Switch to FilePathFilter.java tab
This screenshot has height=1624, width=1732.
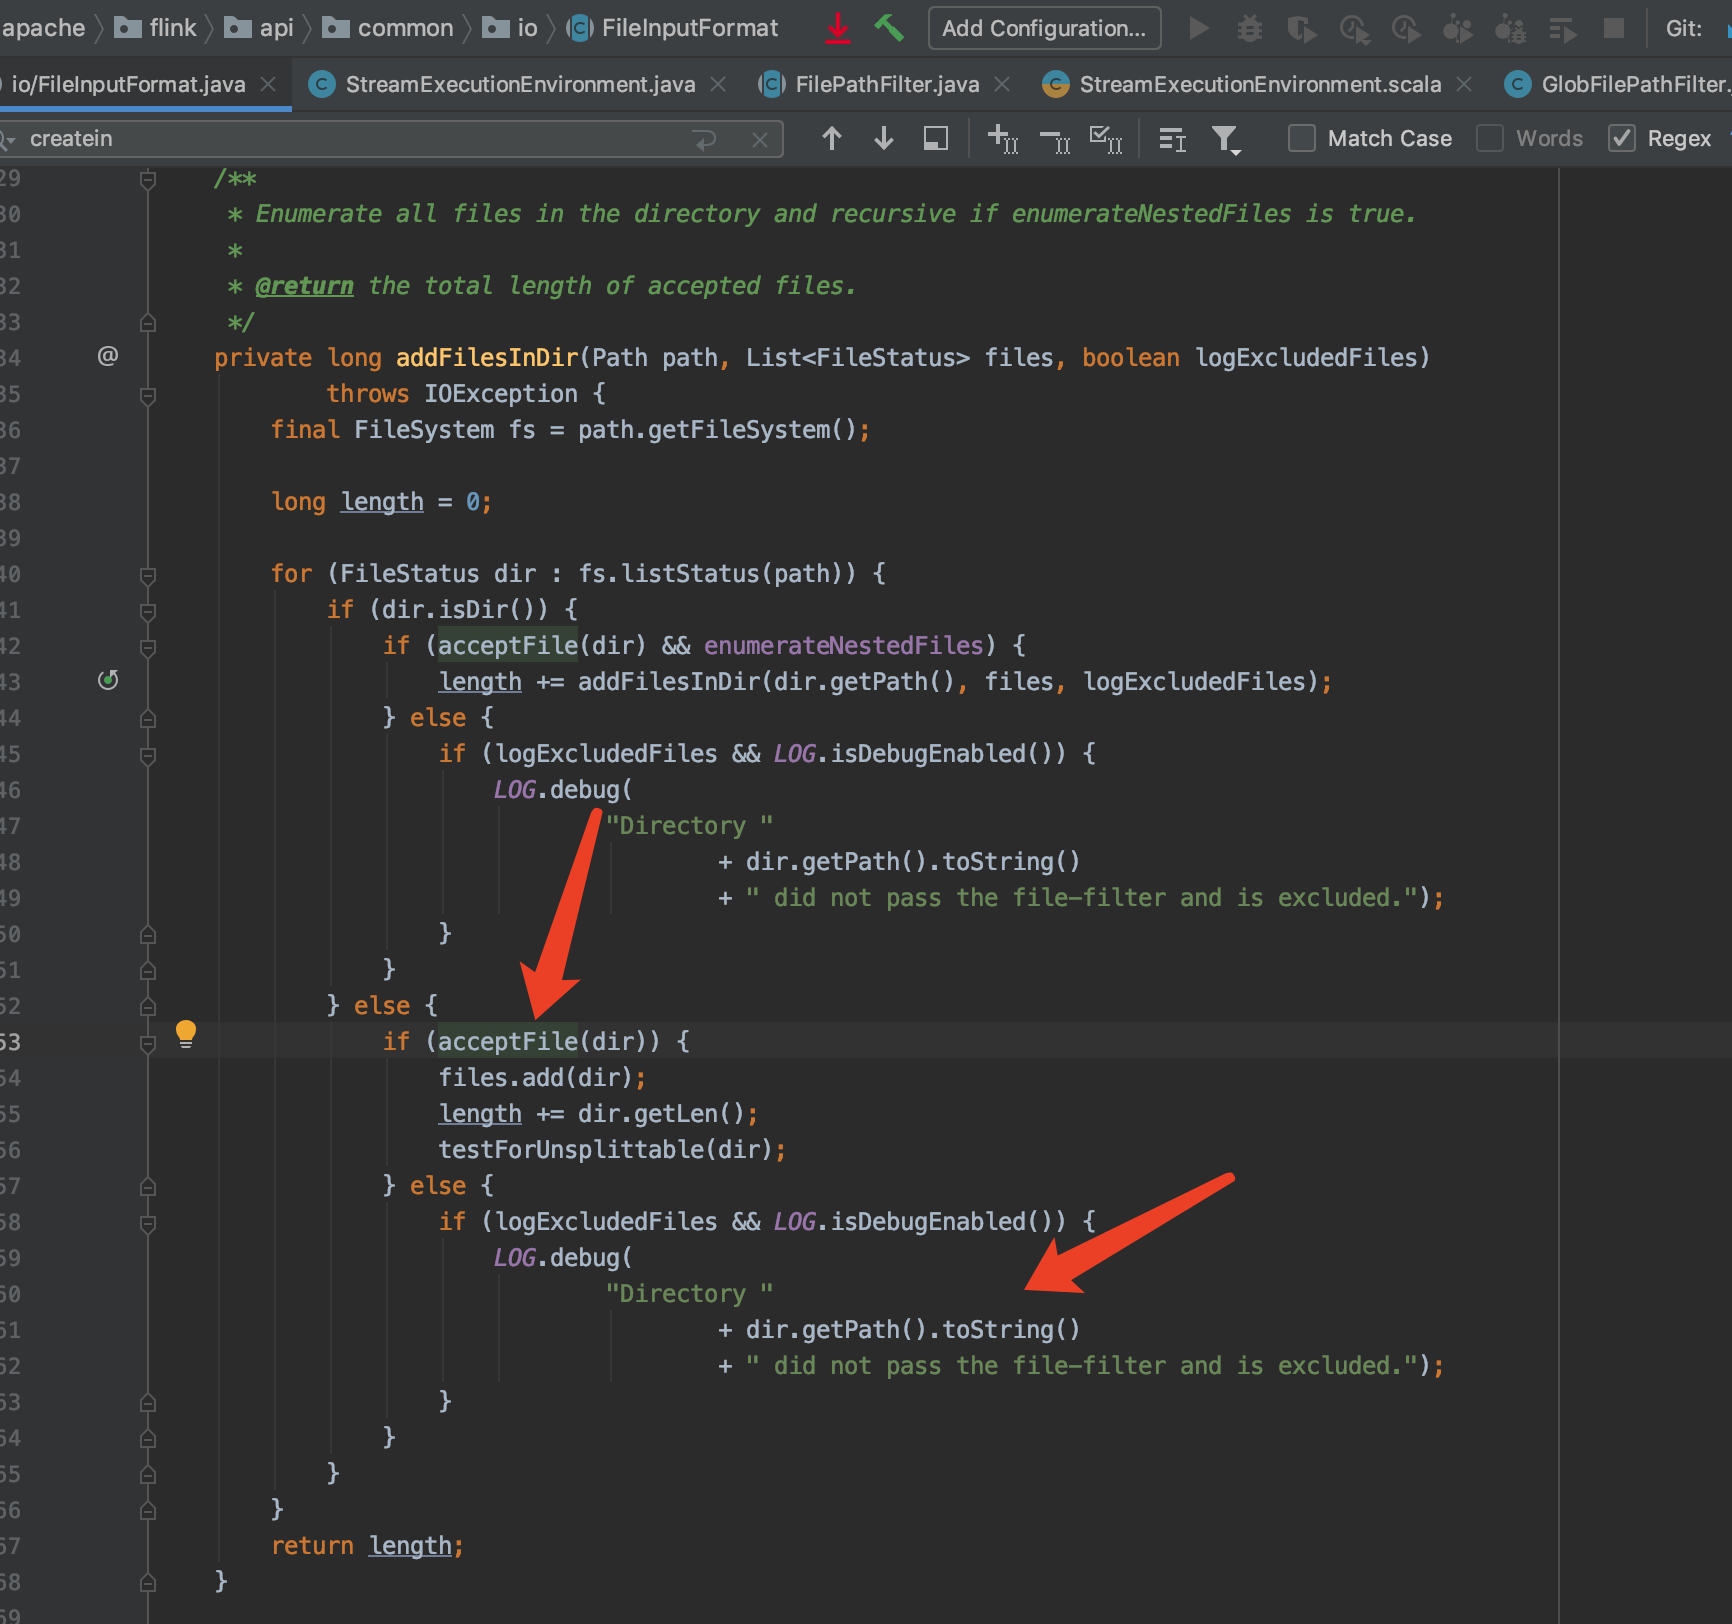pyautogui.click(x=884, y=84)
